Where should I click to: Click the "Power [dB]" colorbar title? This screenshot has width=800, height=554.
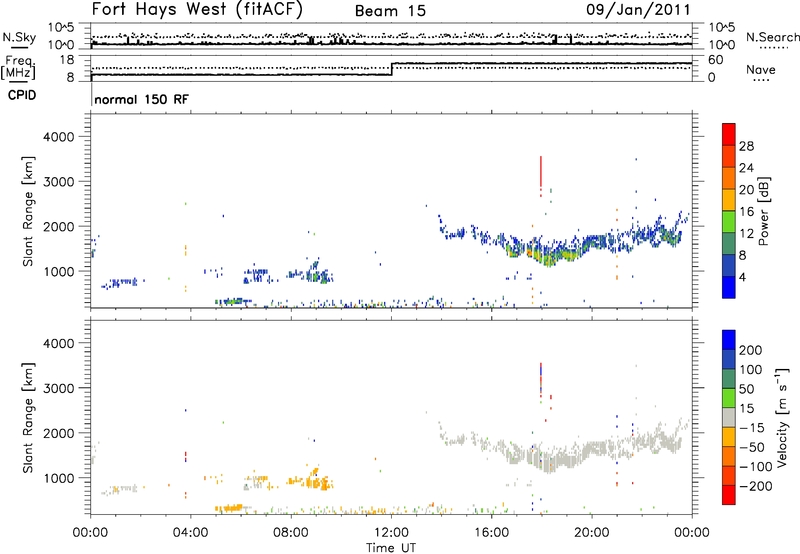[763, 211]
